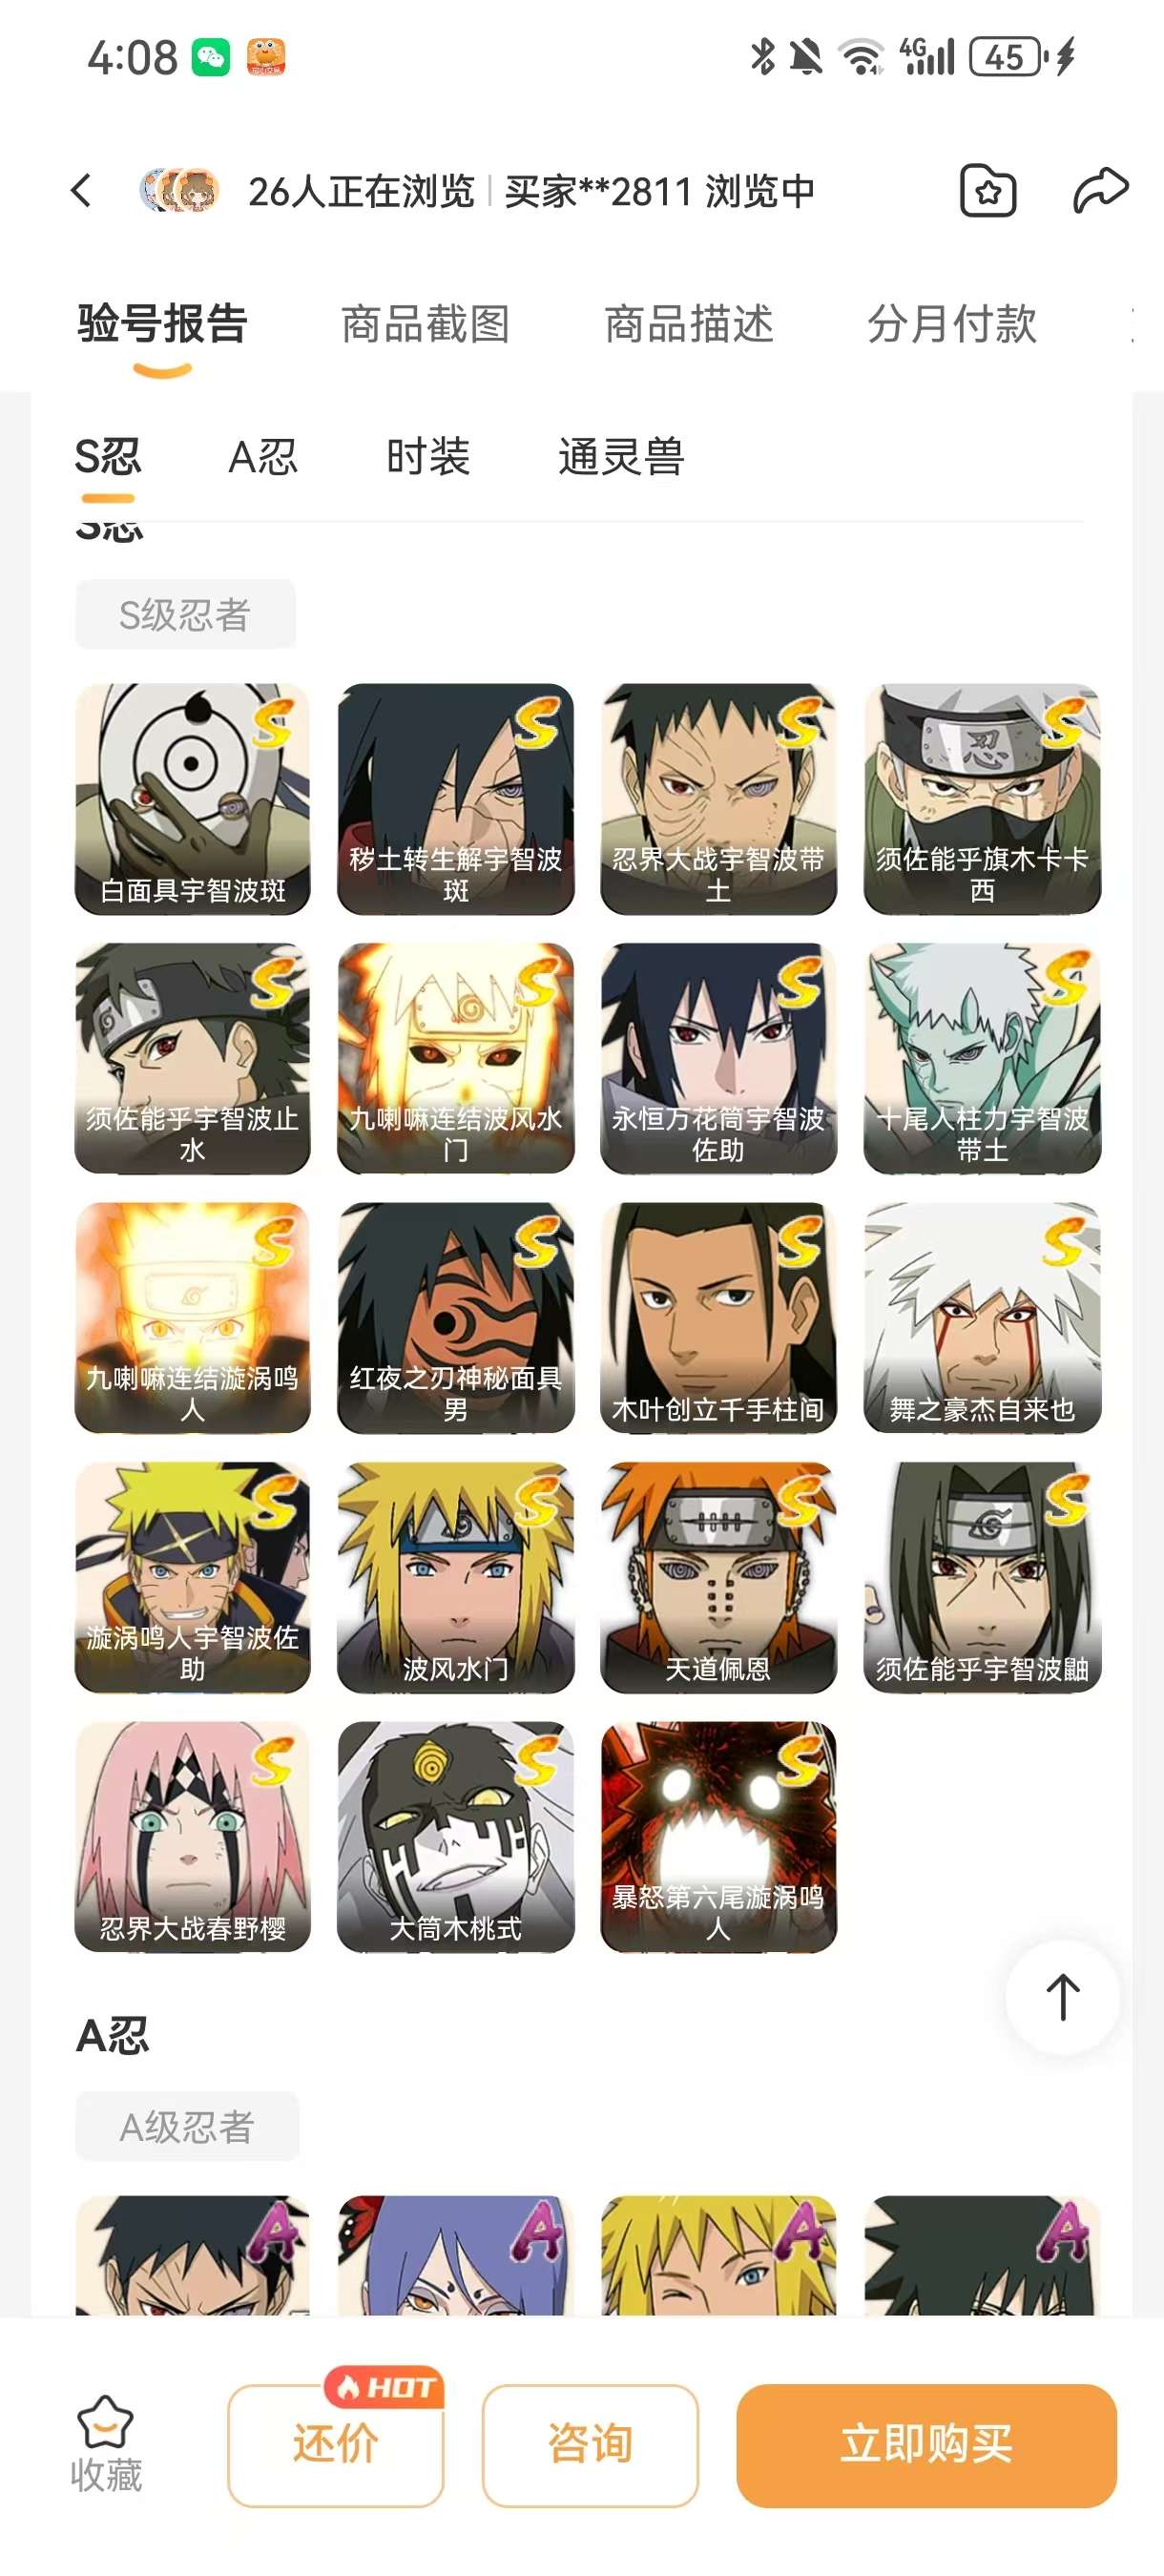Open WeChat notification icon in status bar
The image size is (1164, 2576).
coord(210,57)
